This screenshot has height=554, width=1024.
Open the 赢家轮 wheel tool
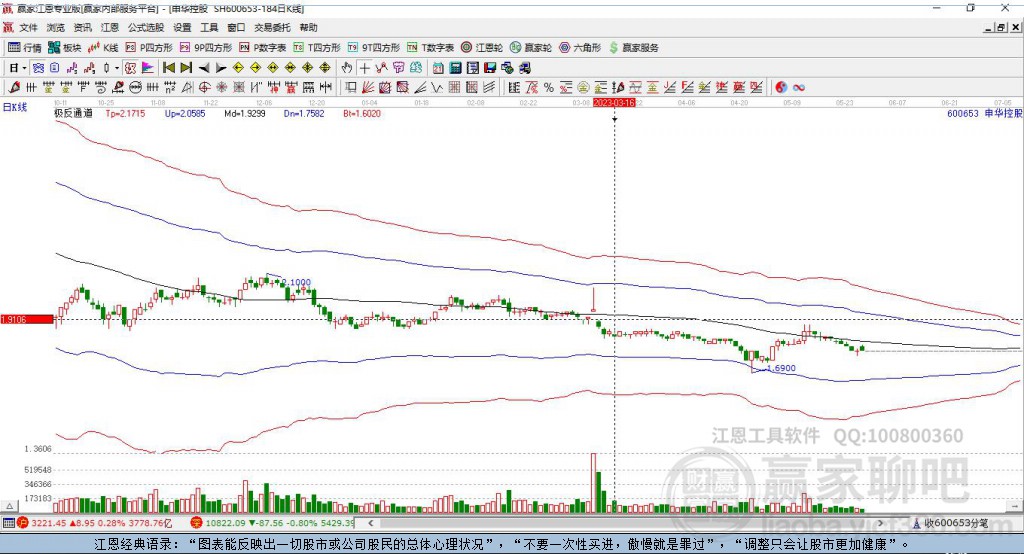[x=531, y=48]
